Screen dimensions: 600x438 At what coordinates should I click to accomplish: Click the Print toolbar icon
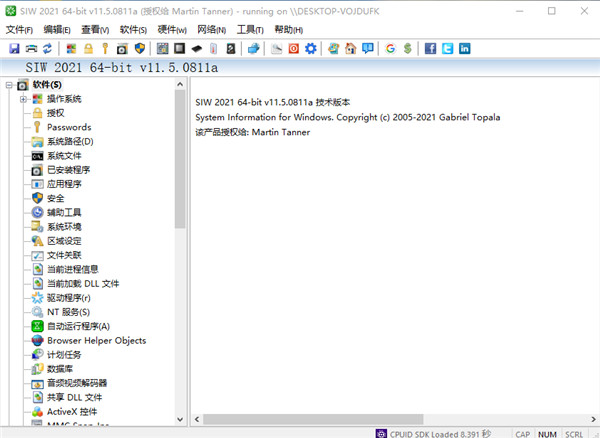(x=30, y=48)
